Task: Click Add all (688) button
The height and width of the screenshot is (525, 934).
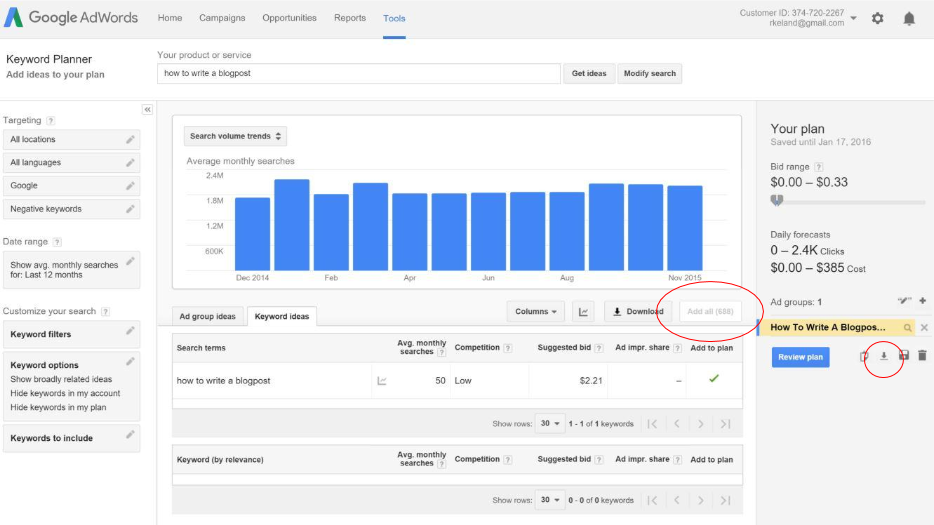Action: 710,312
